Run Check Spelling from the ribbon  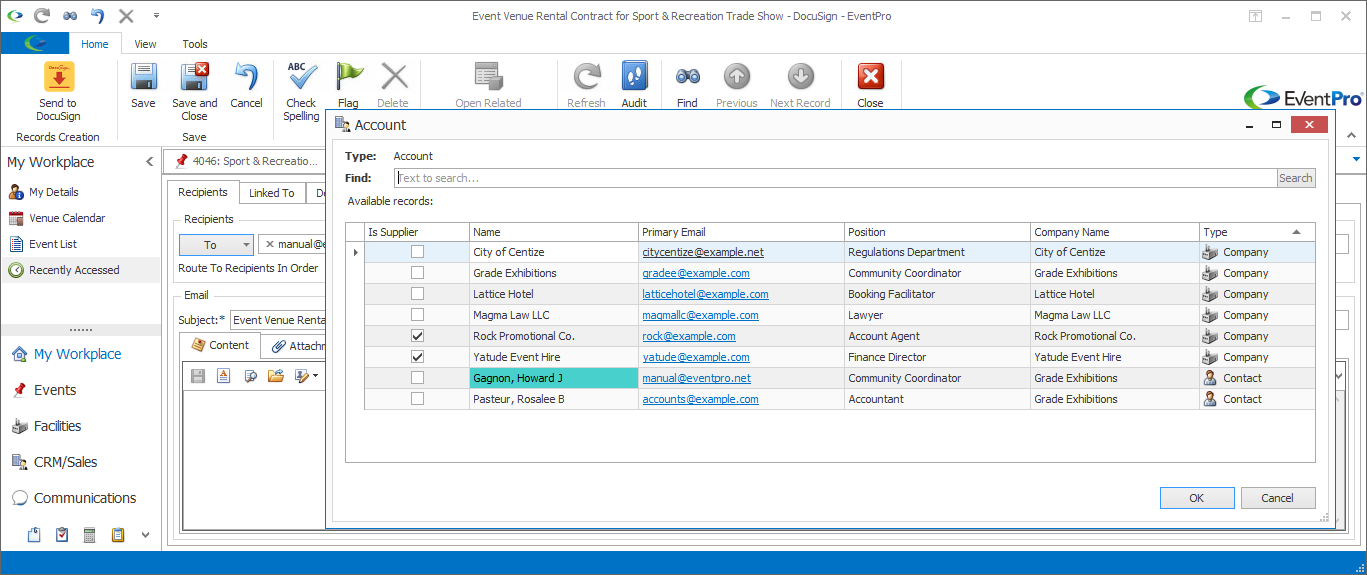301,91
